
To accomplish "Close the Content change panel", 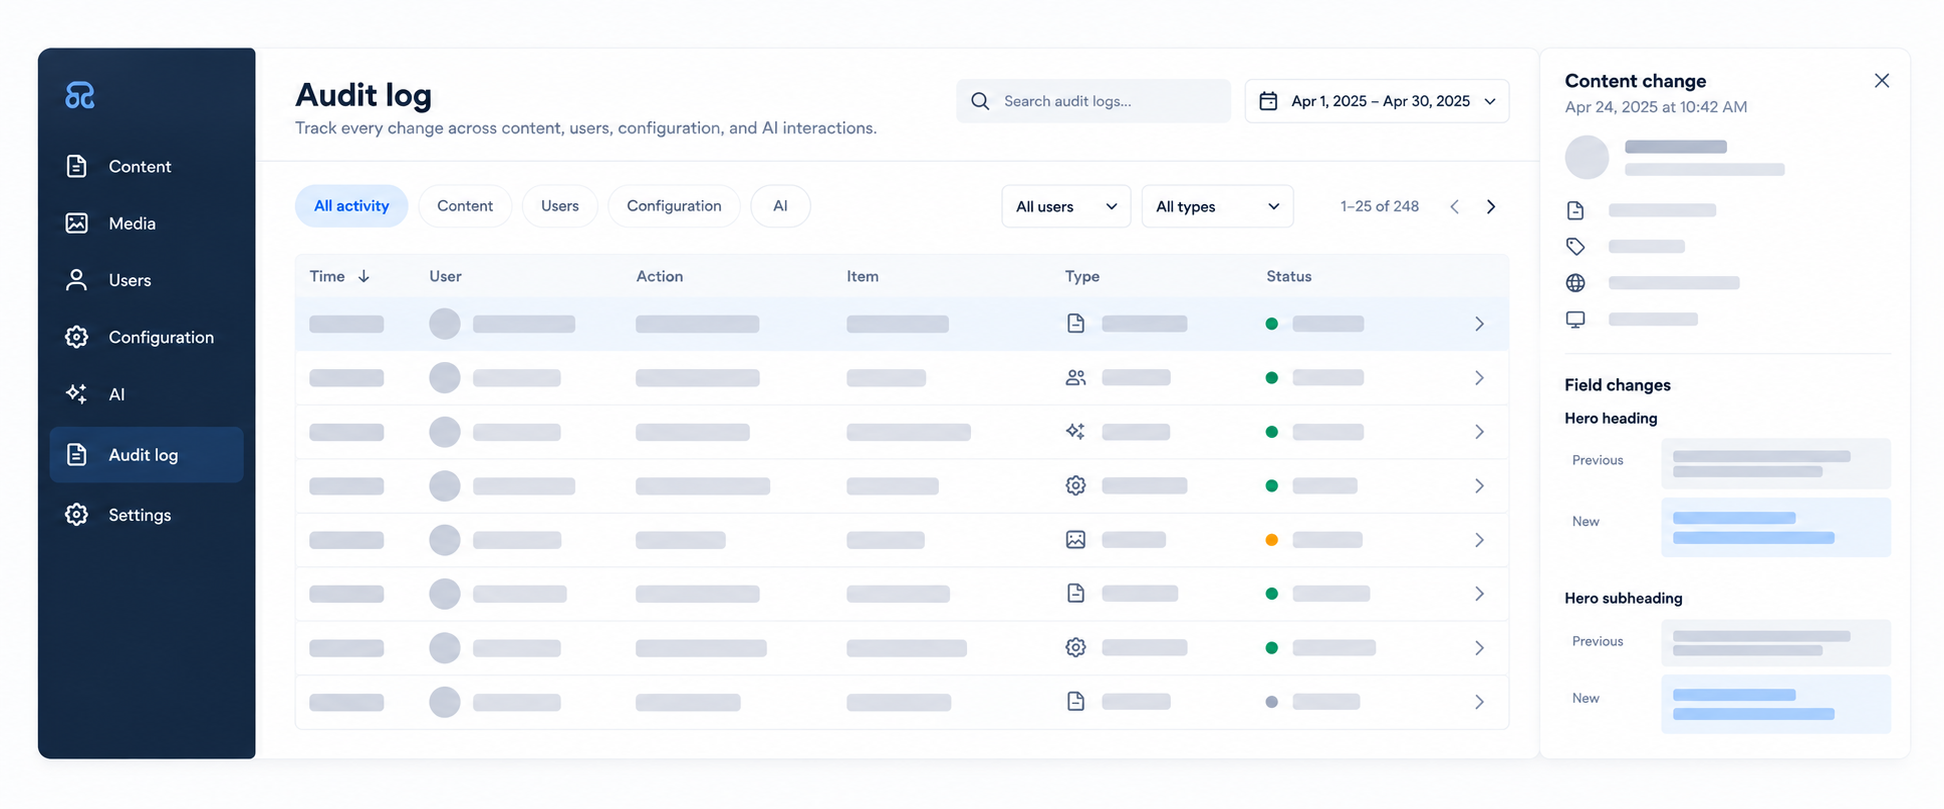I will [1881, 81].
